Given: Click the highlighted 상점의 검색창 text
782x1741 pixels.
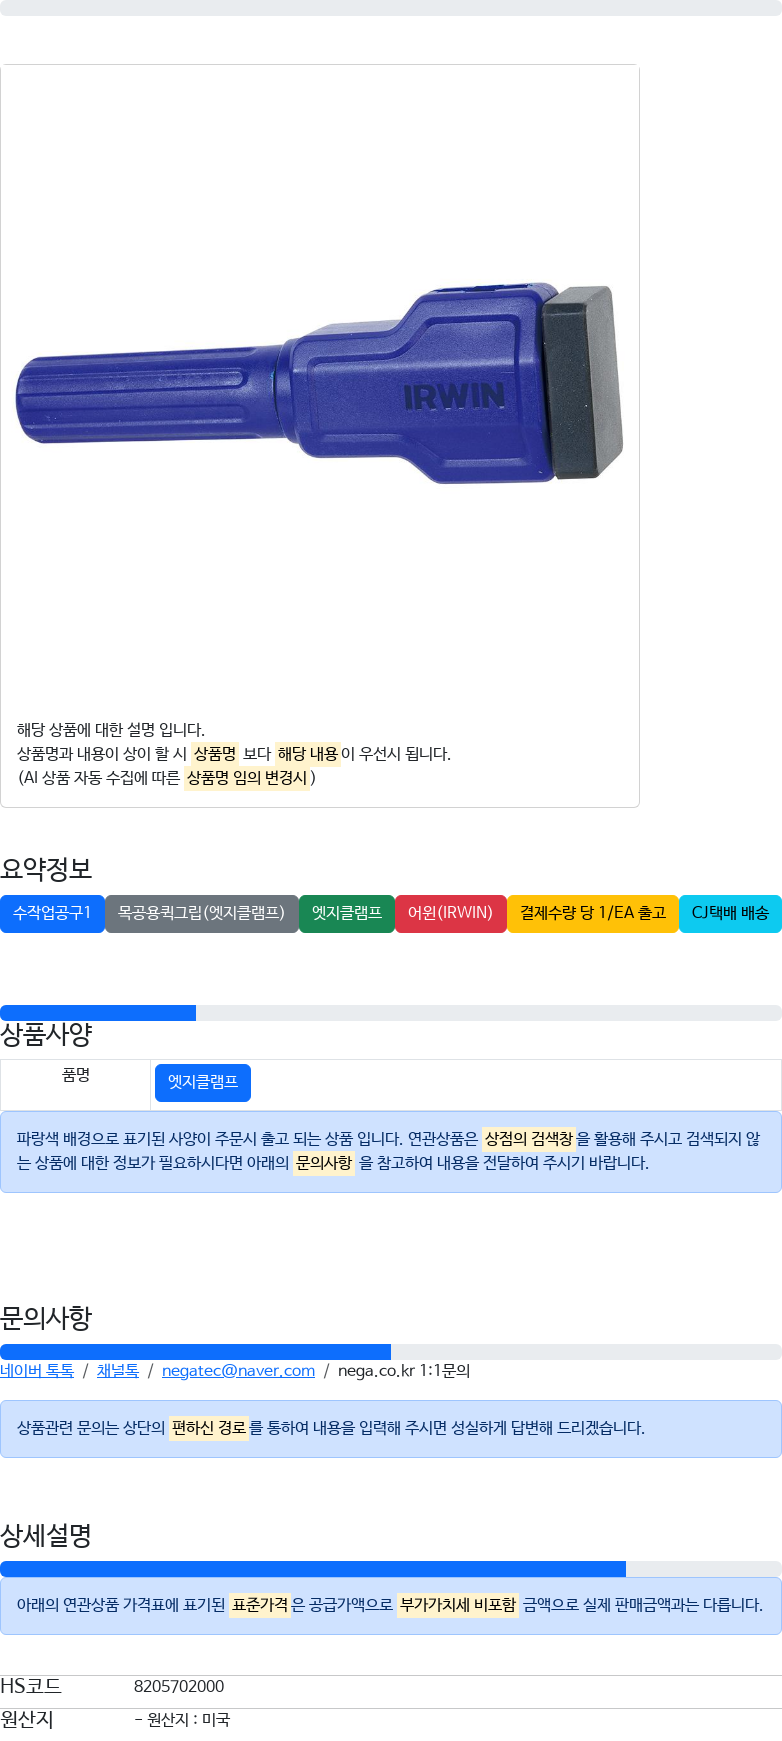Looking at the screenshot, I should 528,1139.
